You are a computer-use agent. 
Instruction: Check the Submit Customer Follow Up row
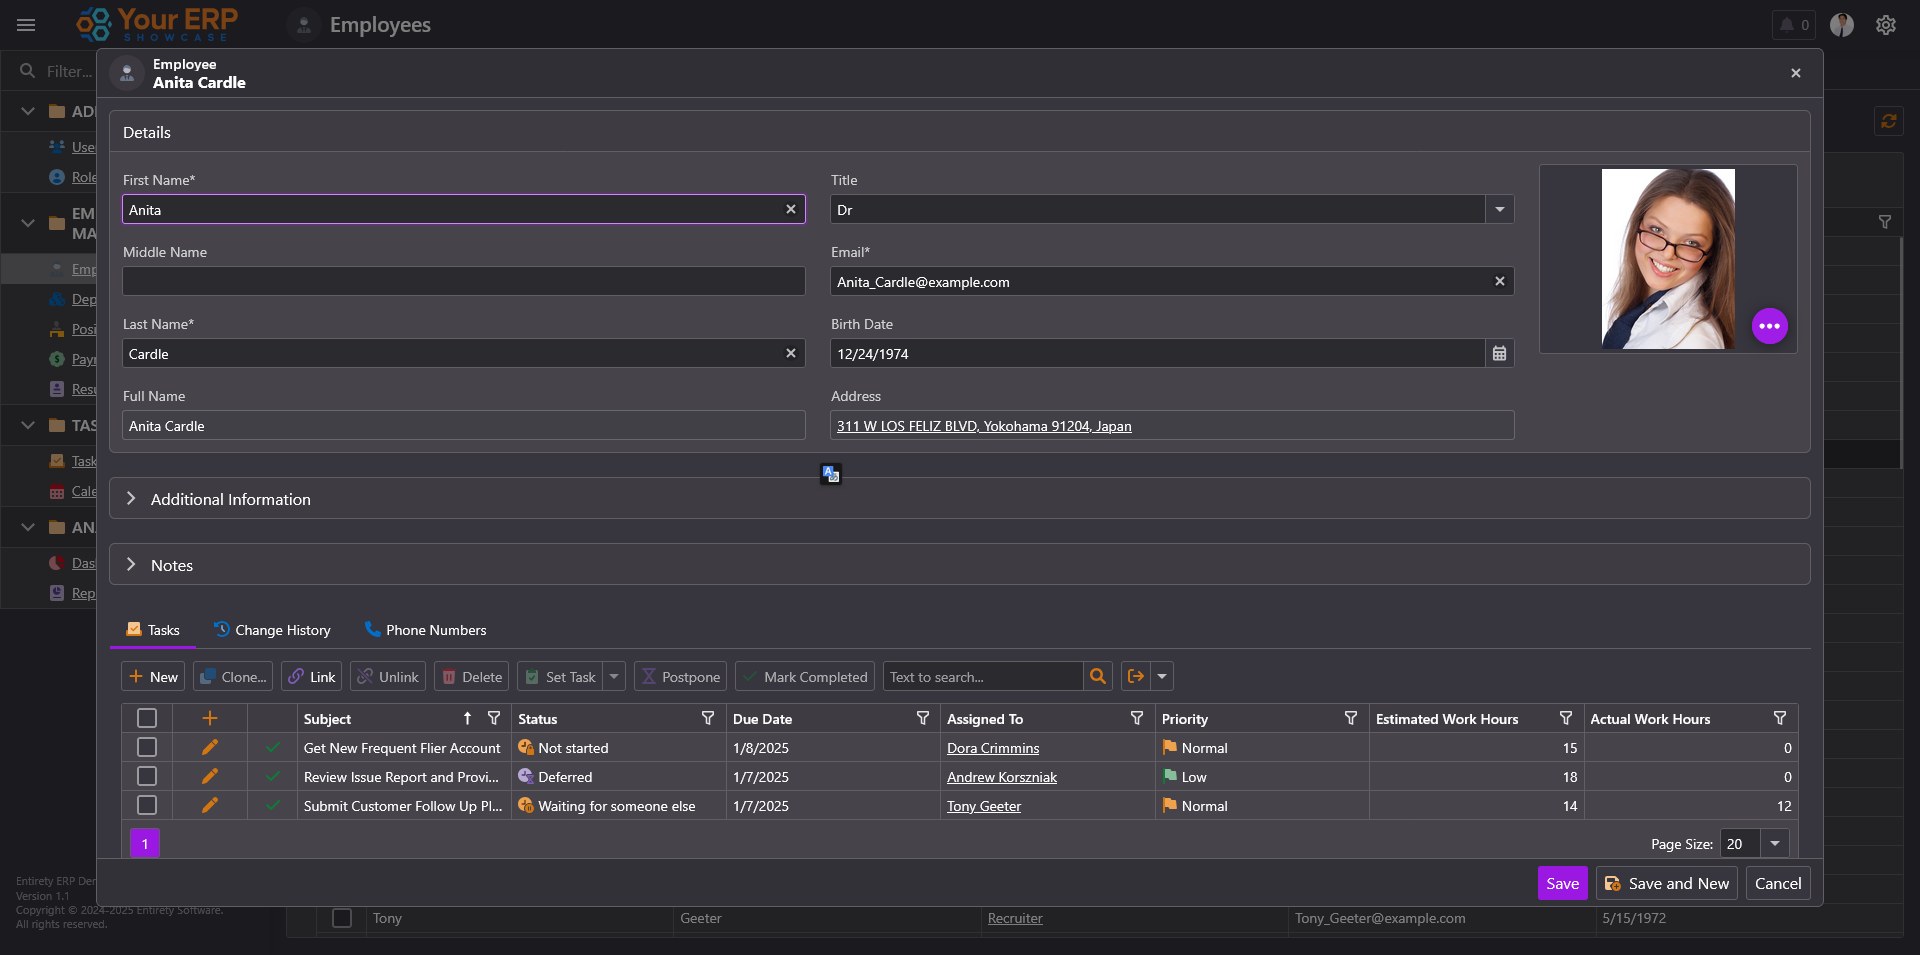[x=147, y=806]
